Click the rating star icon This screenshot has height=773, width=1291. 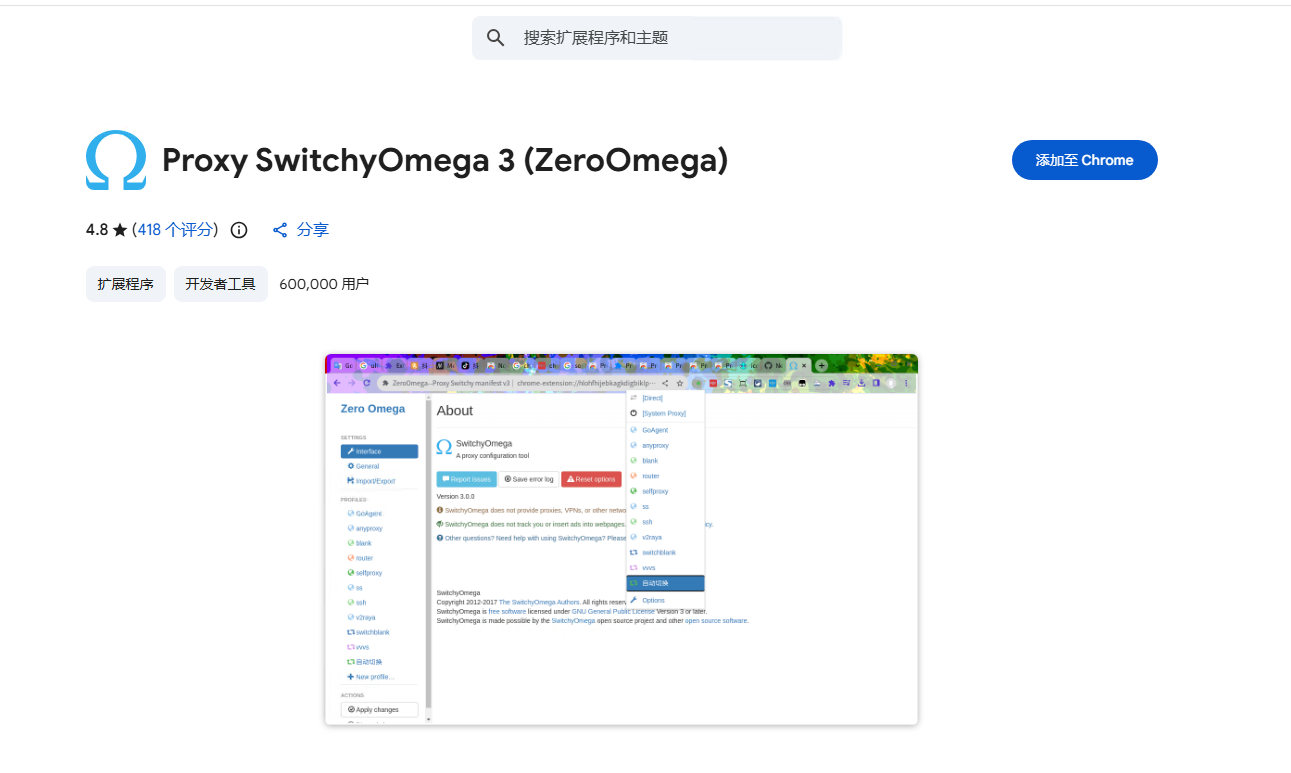point(120,230)
